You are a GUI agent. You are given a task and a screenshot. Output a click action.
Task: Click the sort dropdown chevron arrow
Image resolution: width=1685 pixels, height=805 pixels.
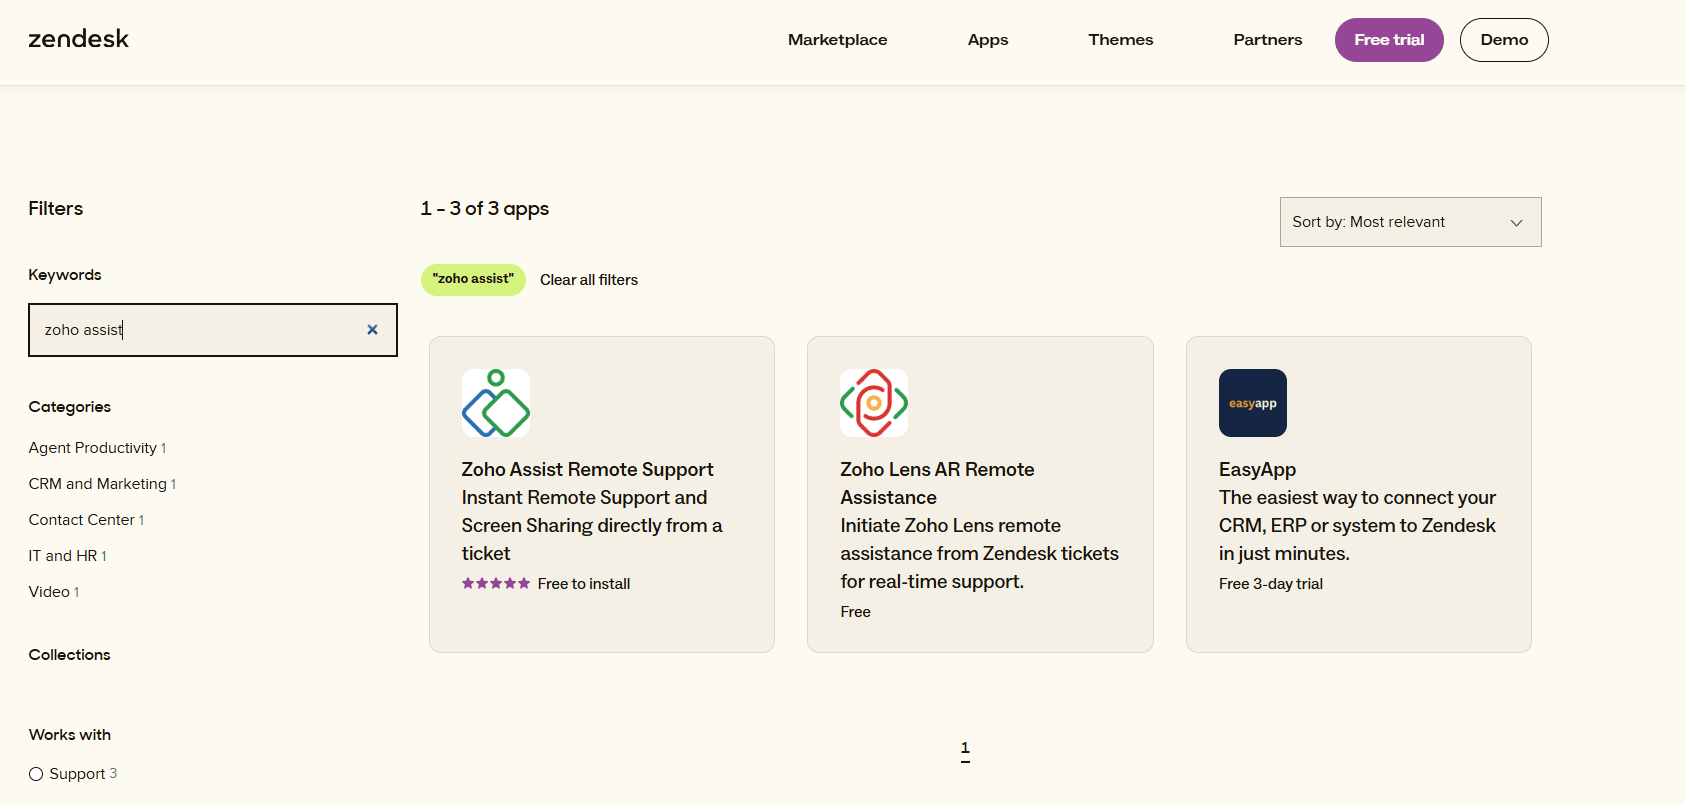point(1516,223)
